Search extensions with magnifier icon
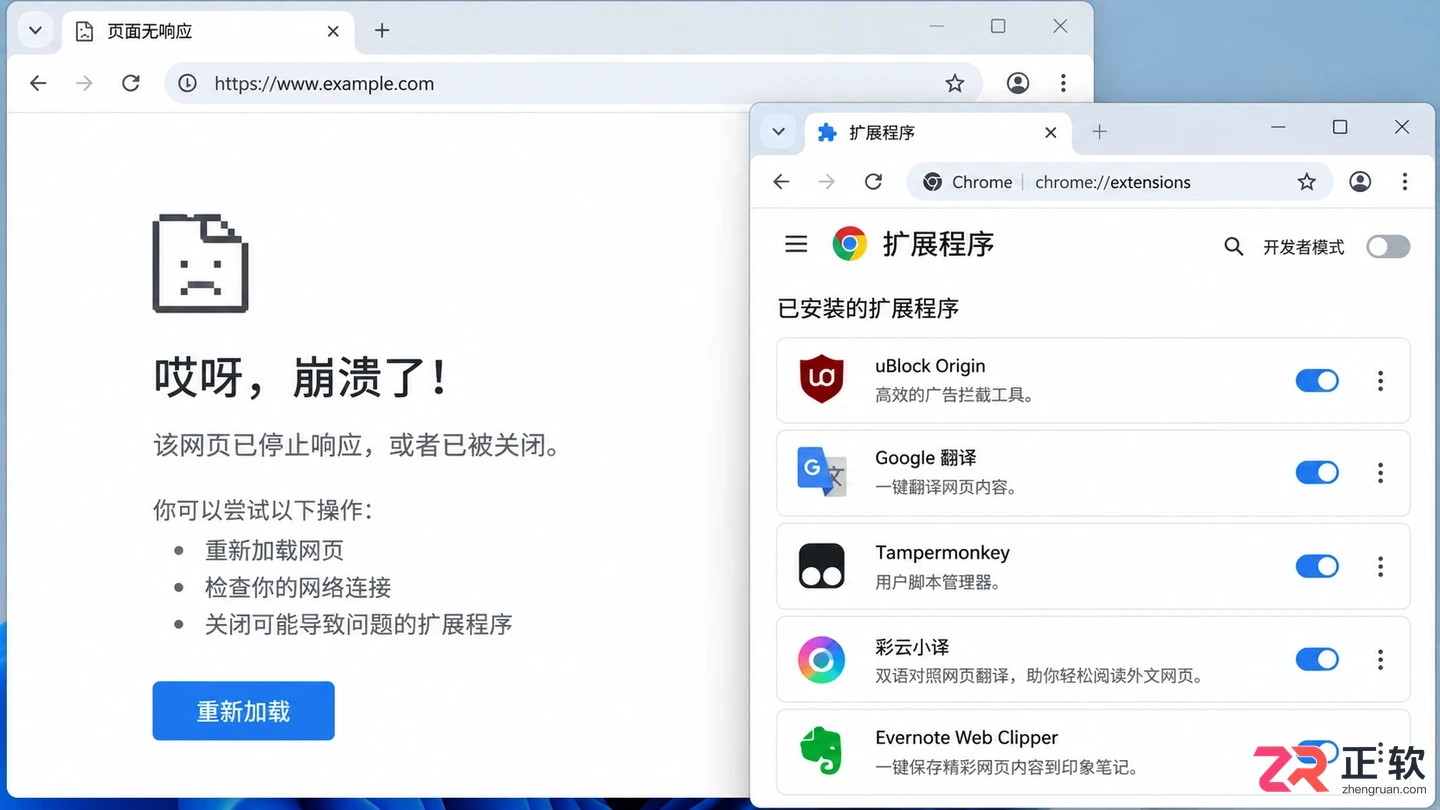 click(1234, 246)
